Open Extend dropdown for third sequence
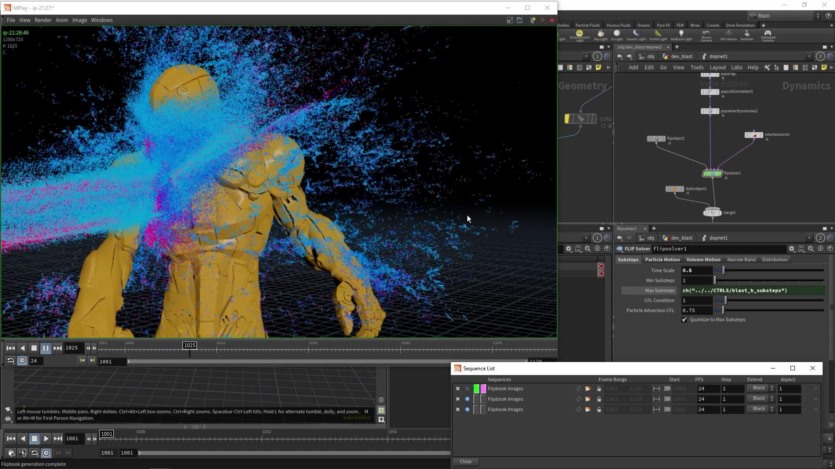Screen dimensions: 835x469 pyautogui.click(x=760, y=409)
